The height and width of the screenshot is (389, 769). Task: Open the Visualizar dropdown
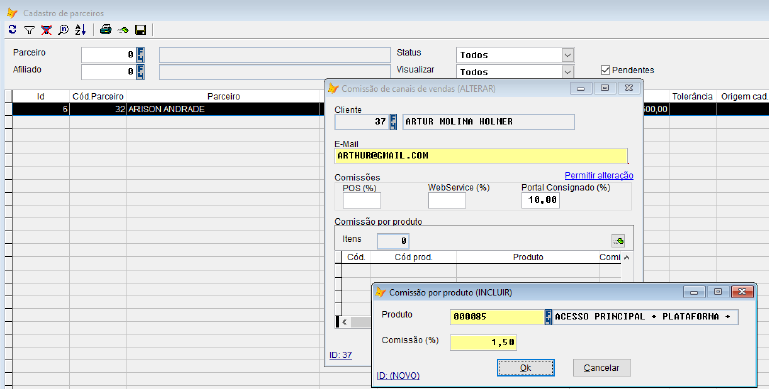pyautogui.click(x=567, y=72)
